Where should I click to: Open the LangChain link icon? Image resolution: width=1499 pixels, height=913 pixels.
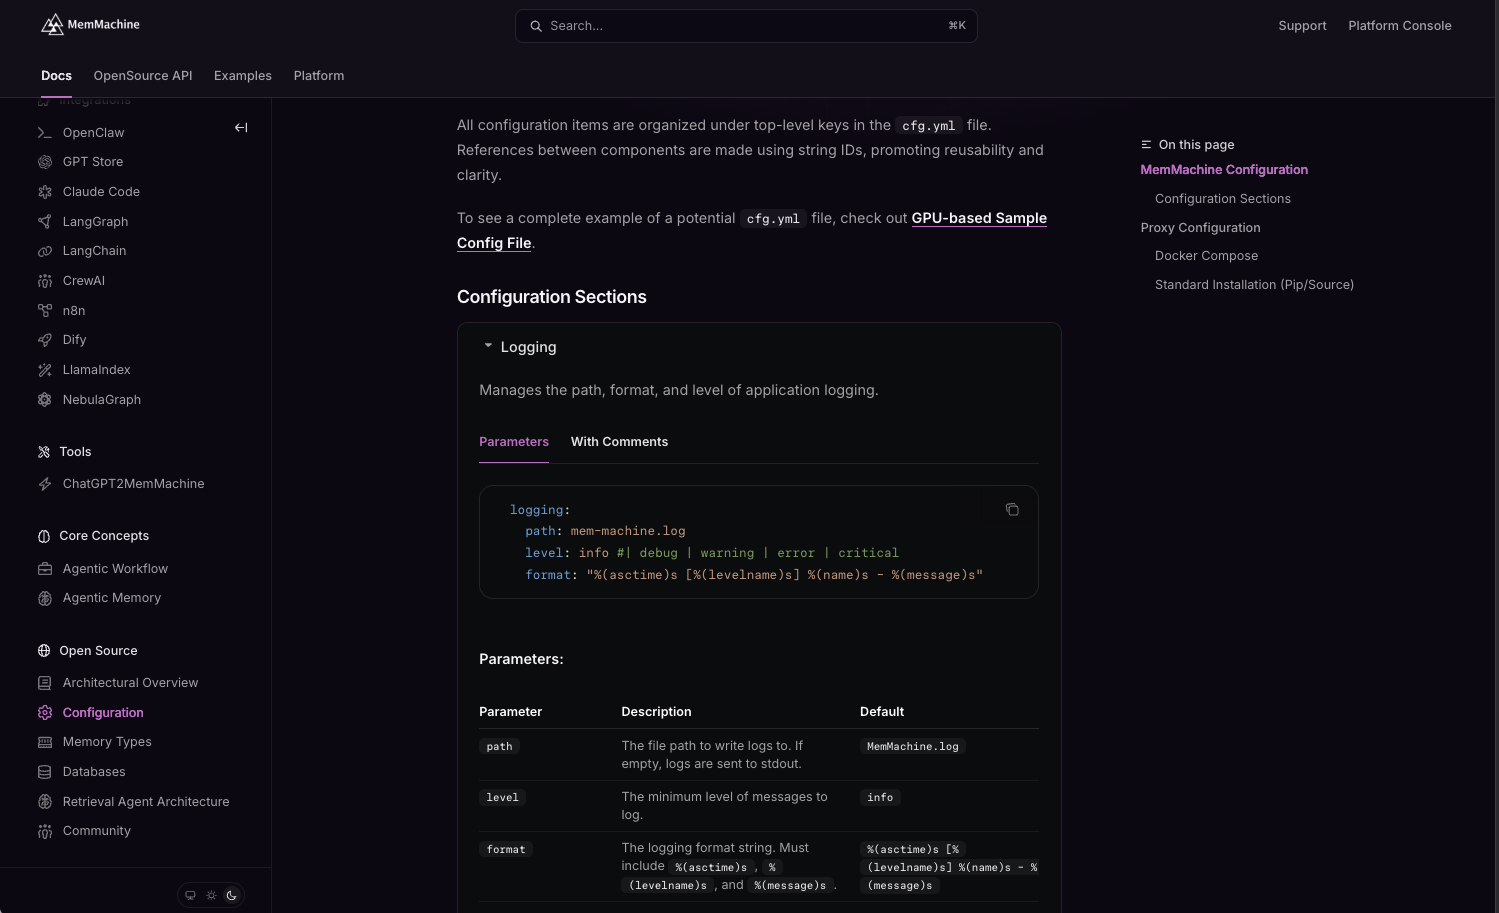pyautogui.click(x=45, y=251)
